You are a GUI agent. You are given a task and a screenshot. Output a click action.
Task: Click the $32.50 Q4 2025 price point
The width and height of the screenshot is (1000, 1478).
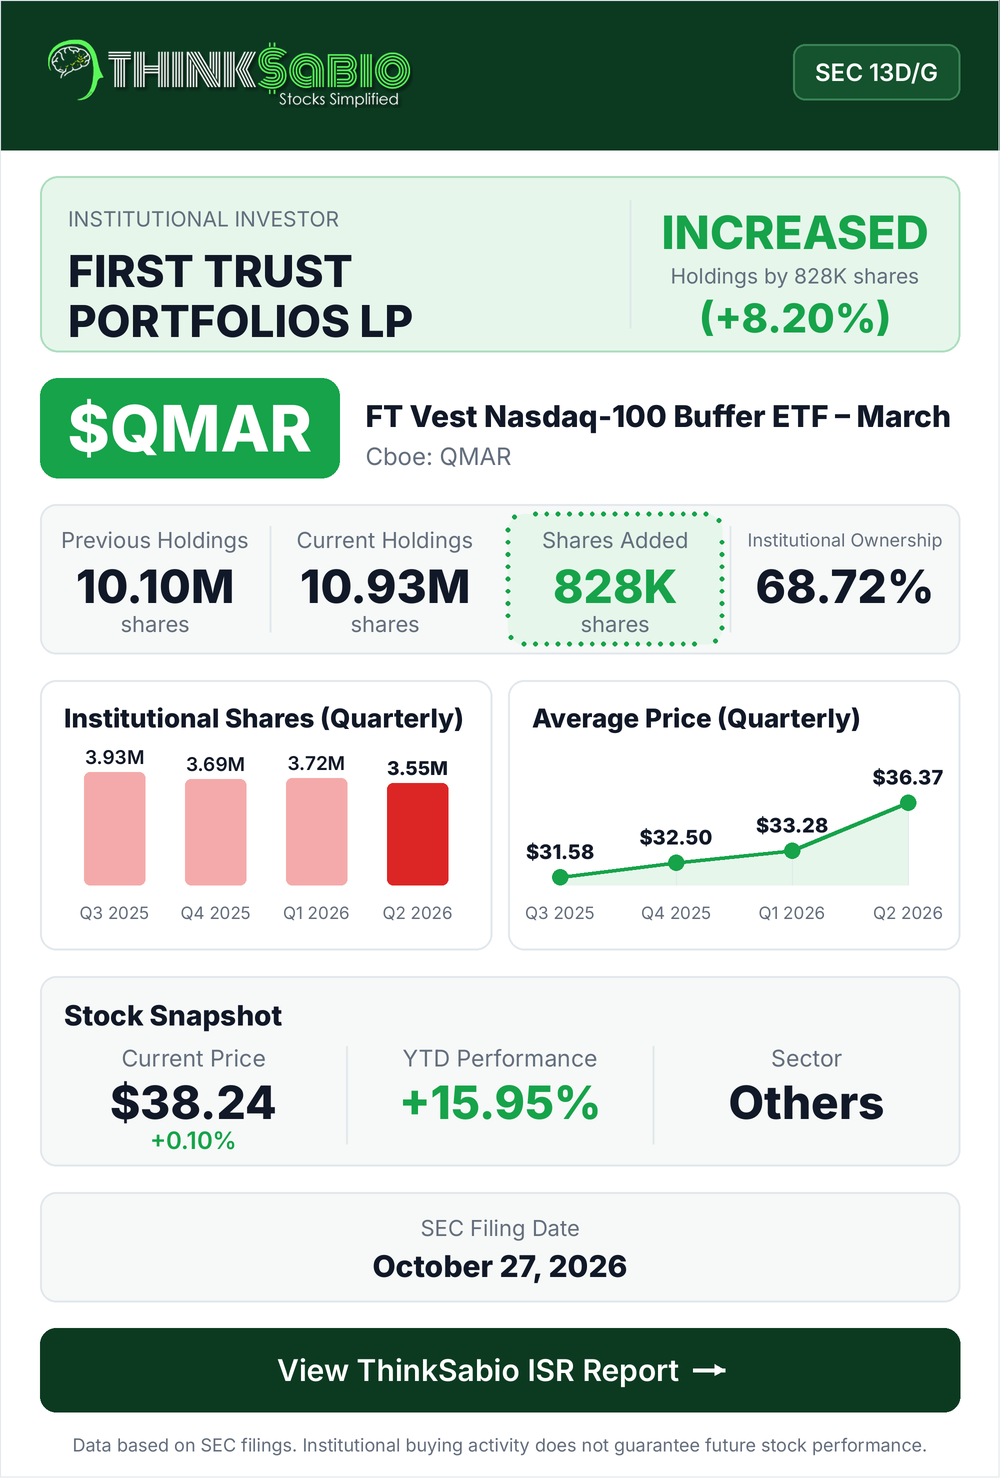676,862
